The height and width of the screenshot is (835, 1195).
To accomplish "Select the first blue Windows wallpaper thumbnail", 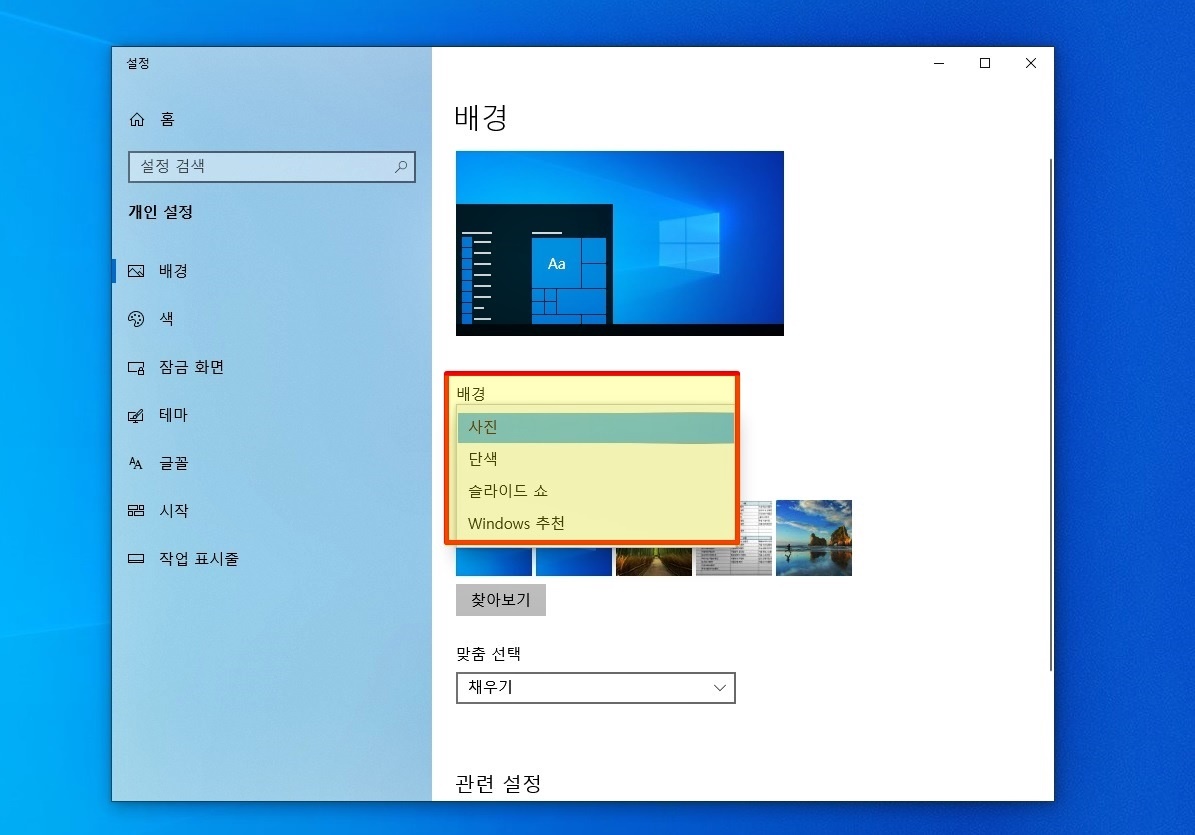I will pos(494,561).
